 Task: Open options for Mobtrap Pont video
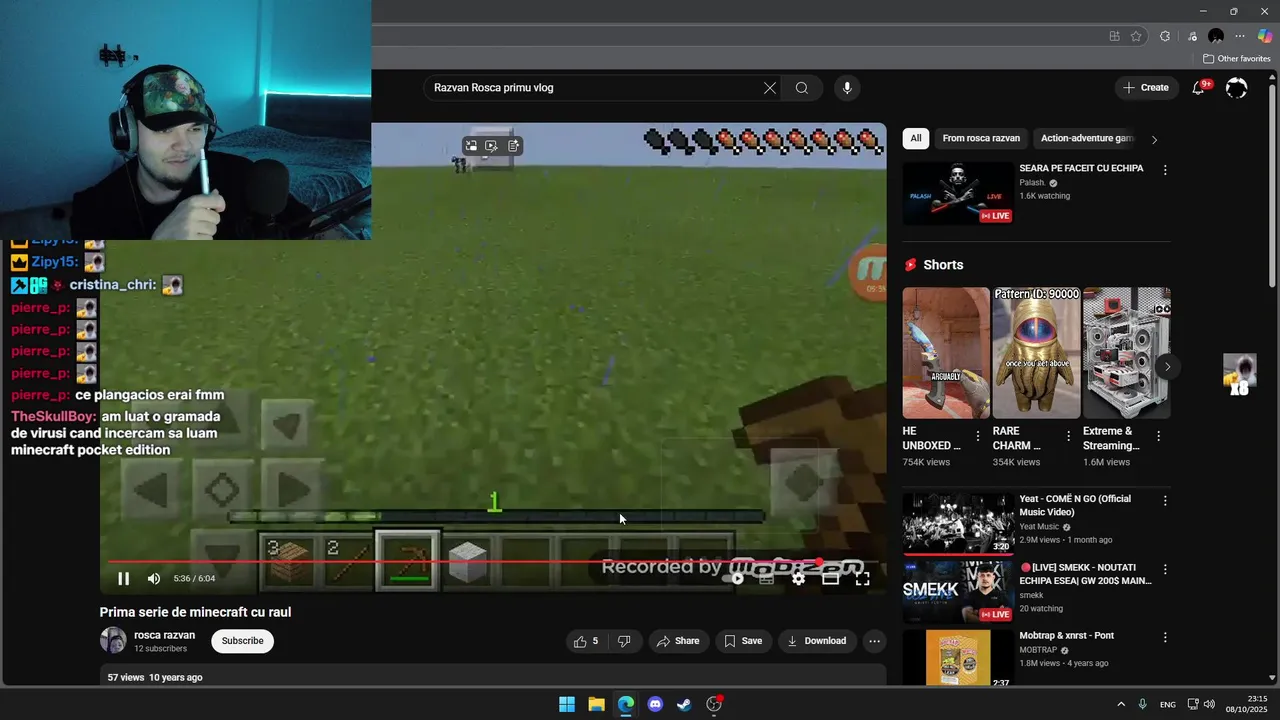[1165, 637]
